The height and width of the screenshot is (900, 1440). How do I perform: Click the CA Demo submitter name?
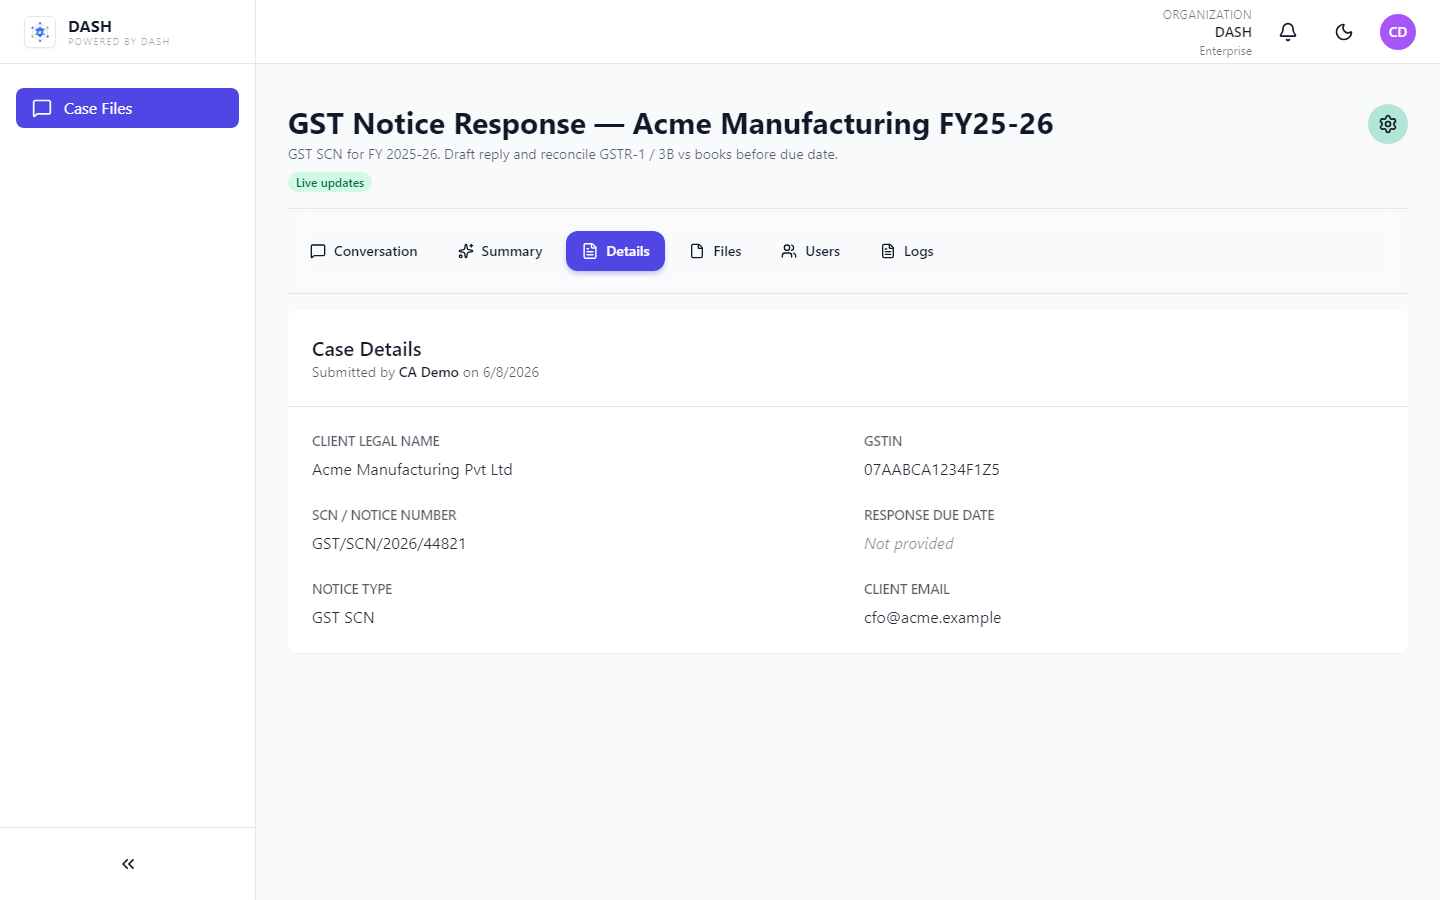click(x=429, y=372)
